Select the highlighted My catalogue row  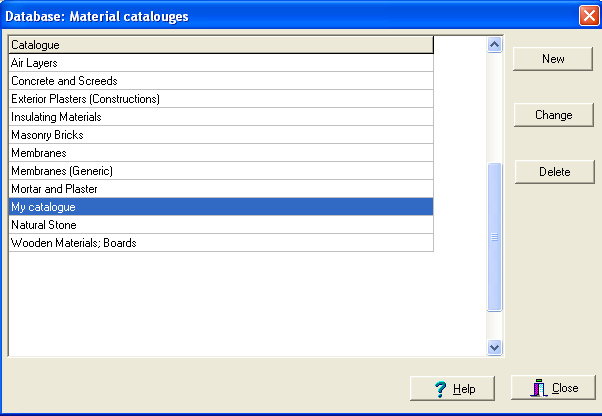pyautogui.click(x=221, y=207)
